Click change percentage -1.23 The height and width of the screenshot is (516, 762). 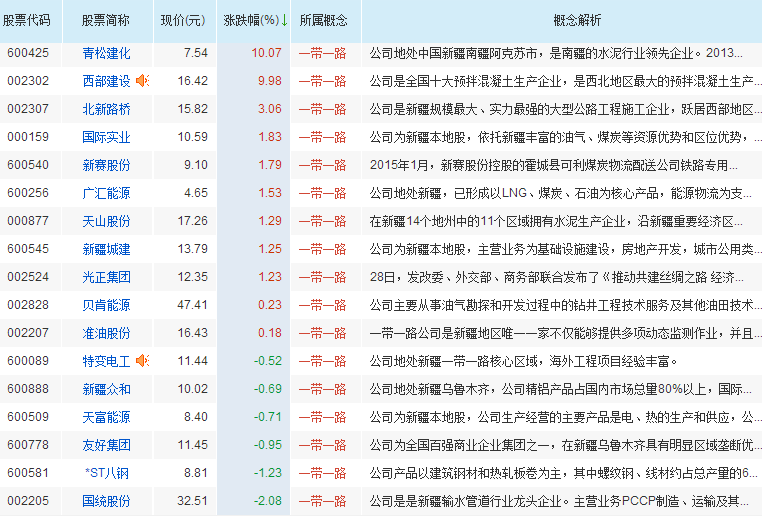pyautogui.click(x=268, y=473)
